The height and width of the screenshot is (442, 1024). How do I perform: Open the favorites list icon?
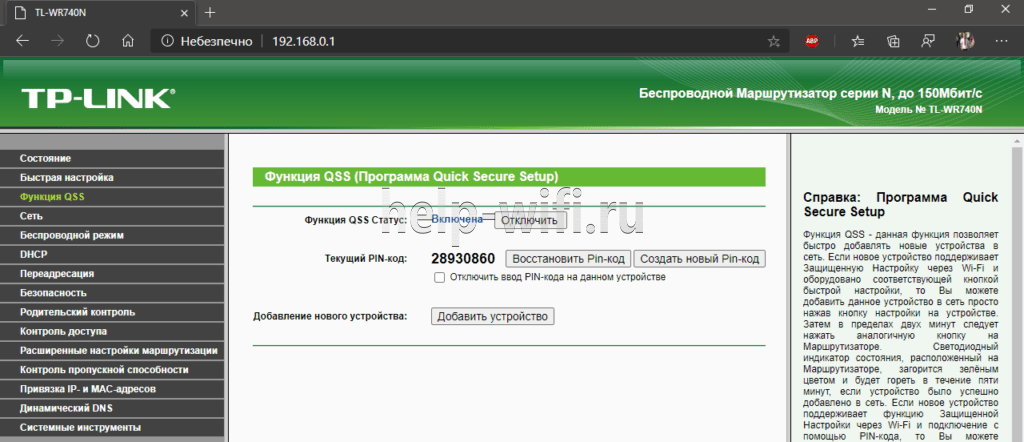(x=858, y=41)
